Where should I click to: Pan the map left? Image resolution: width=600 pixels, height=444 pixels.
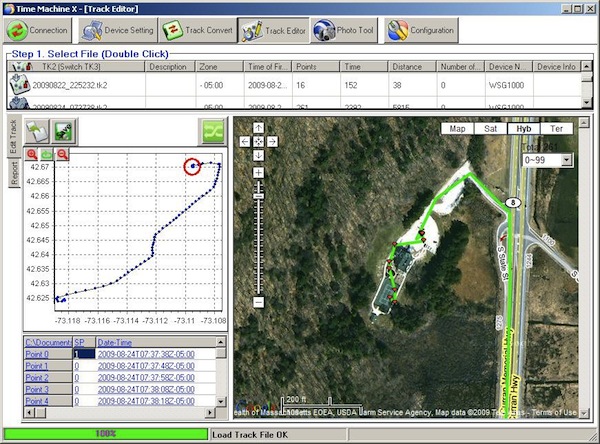(245, 142)
